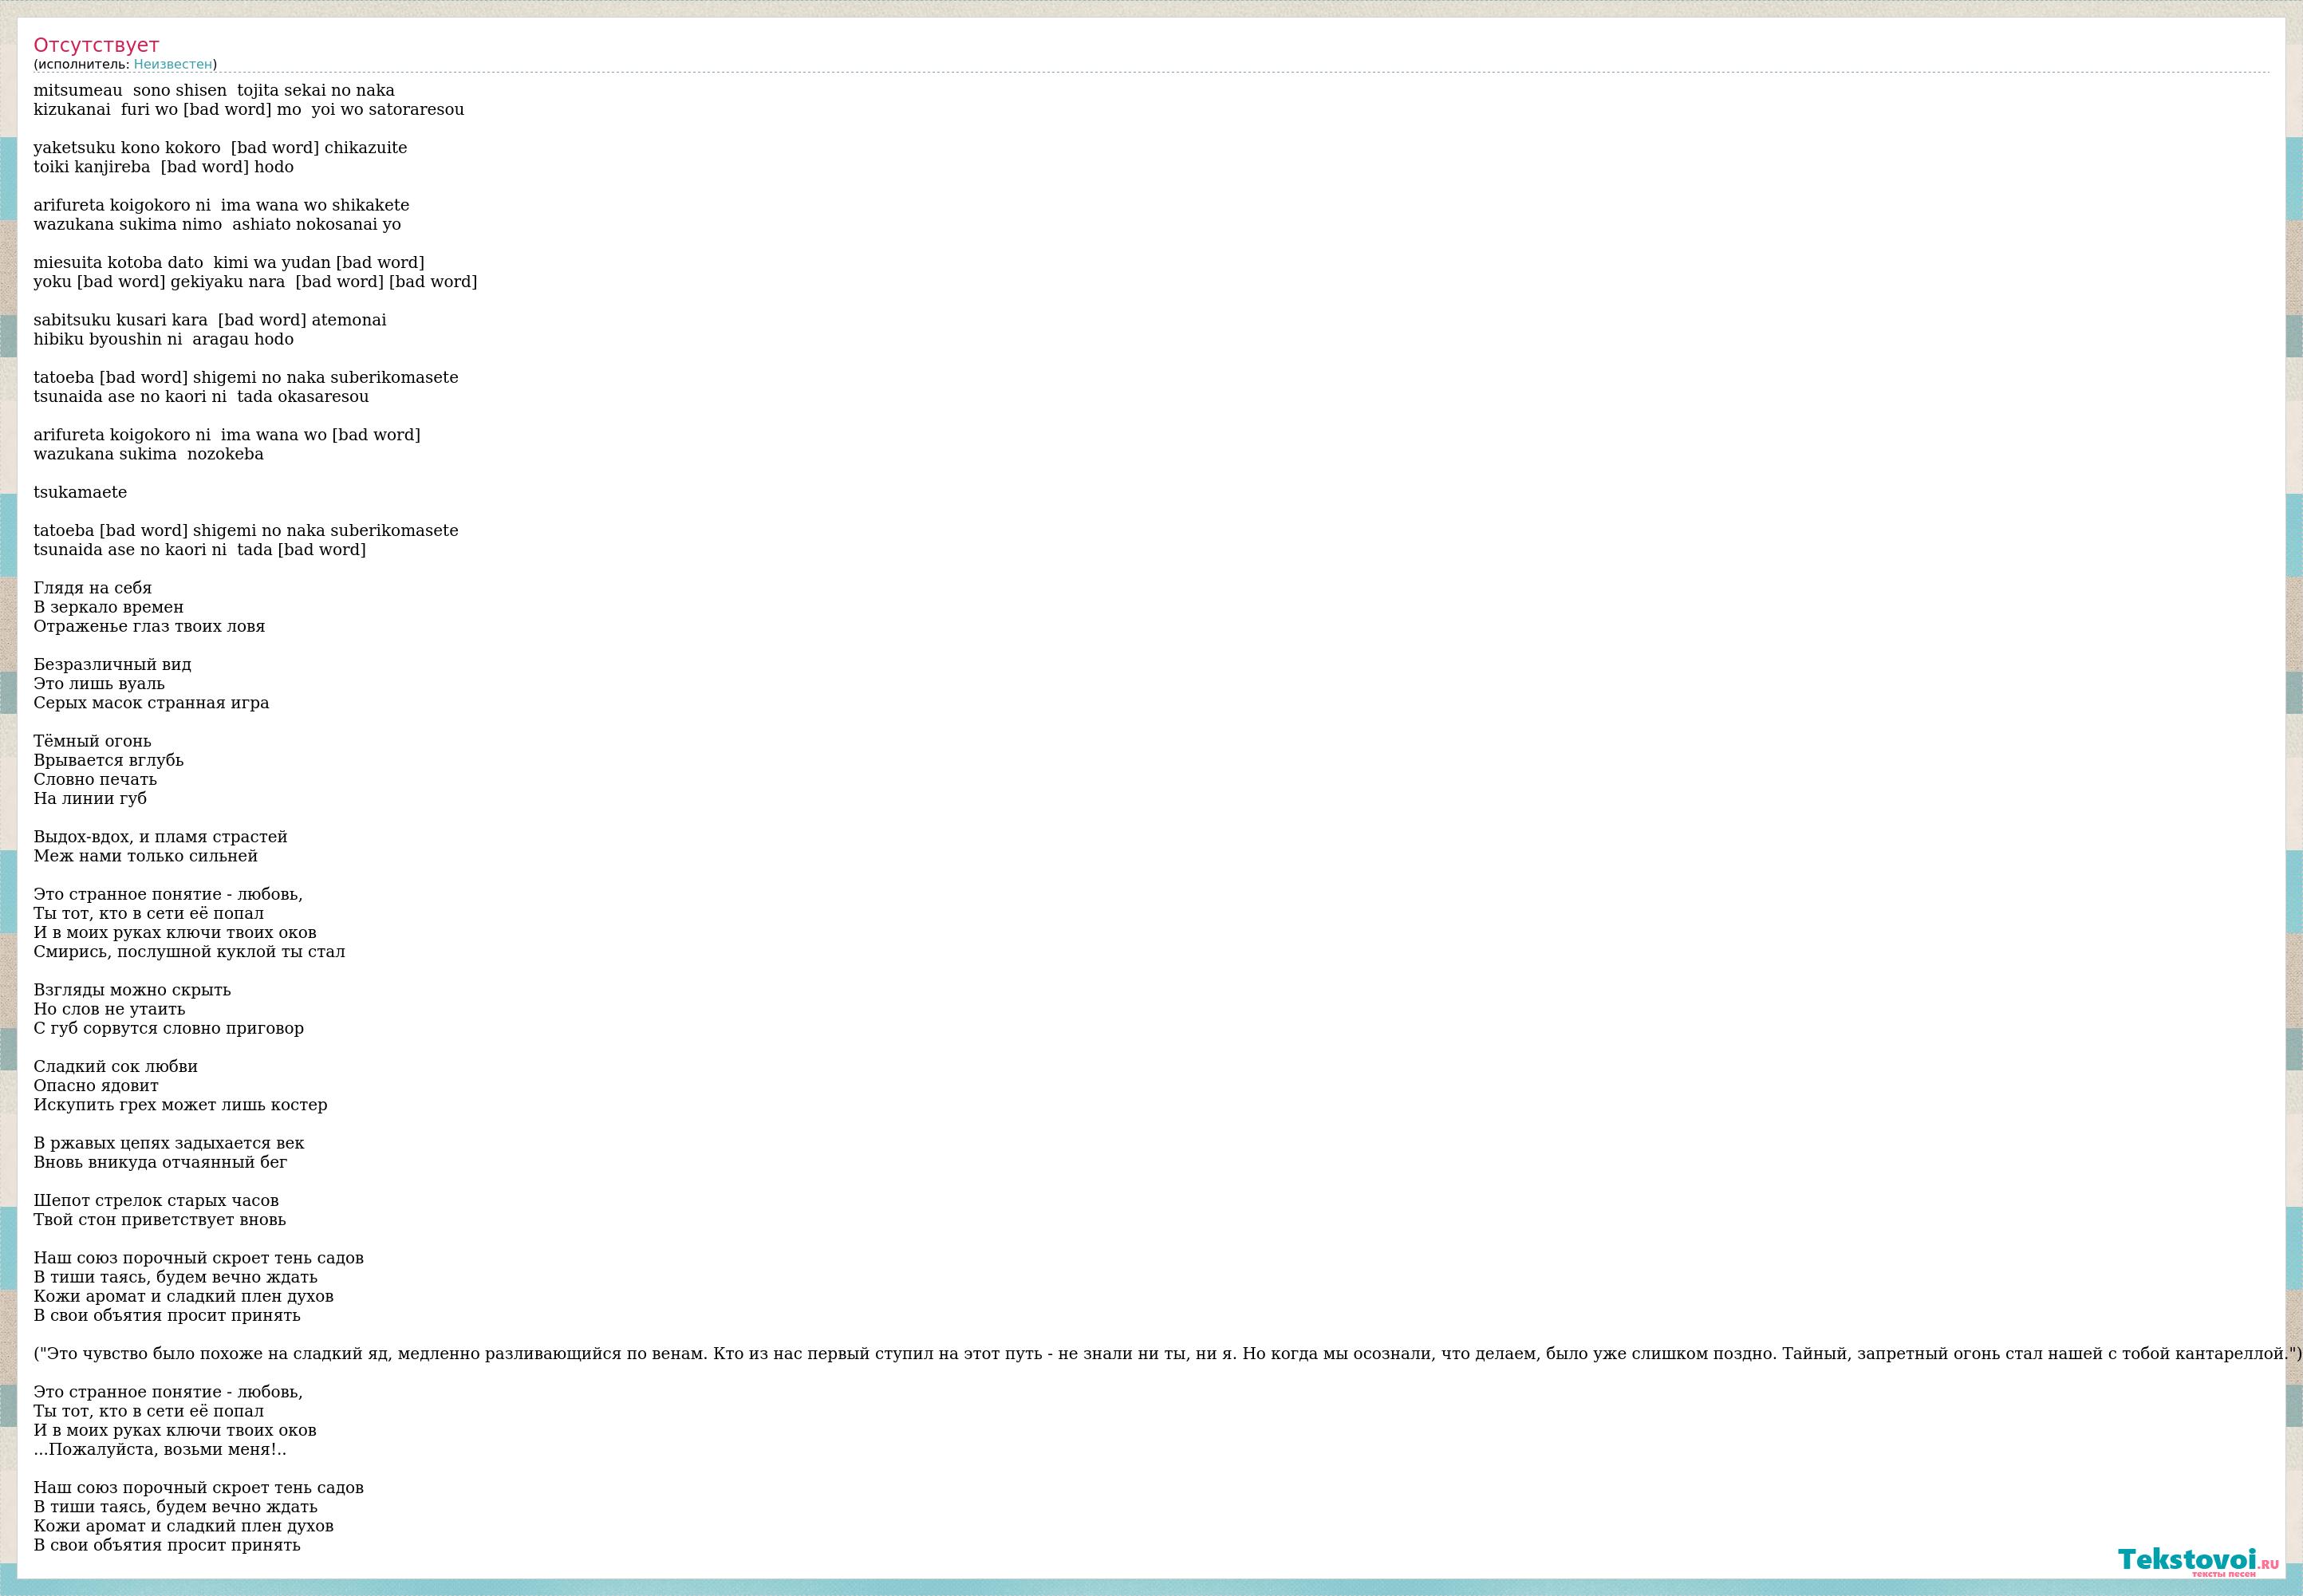Click the line "Меж нами только сильней"
The height and width of the screenshot is (1596, 2303).
pos(146,857)
